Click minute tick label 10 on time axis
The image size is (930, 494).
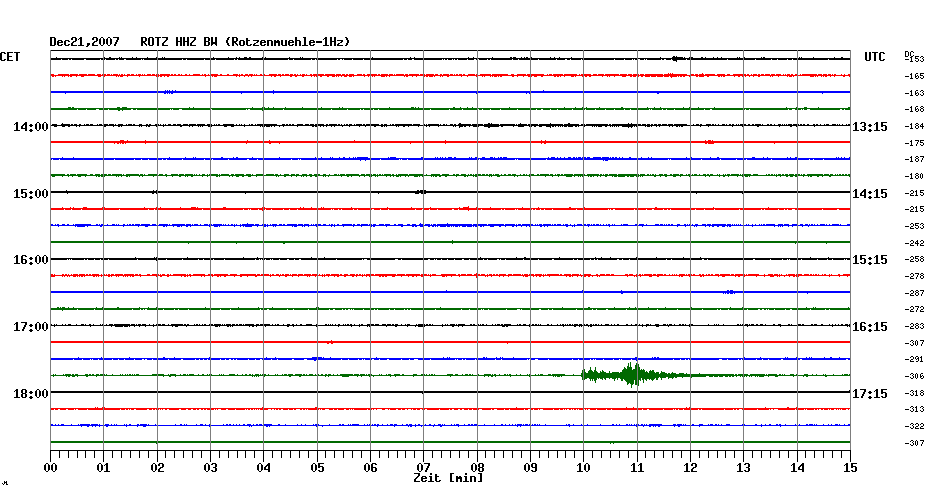584,468
